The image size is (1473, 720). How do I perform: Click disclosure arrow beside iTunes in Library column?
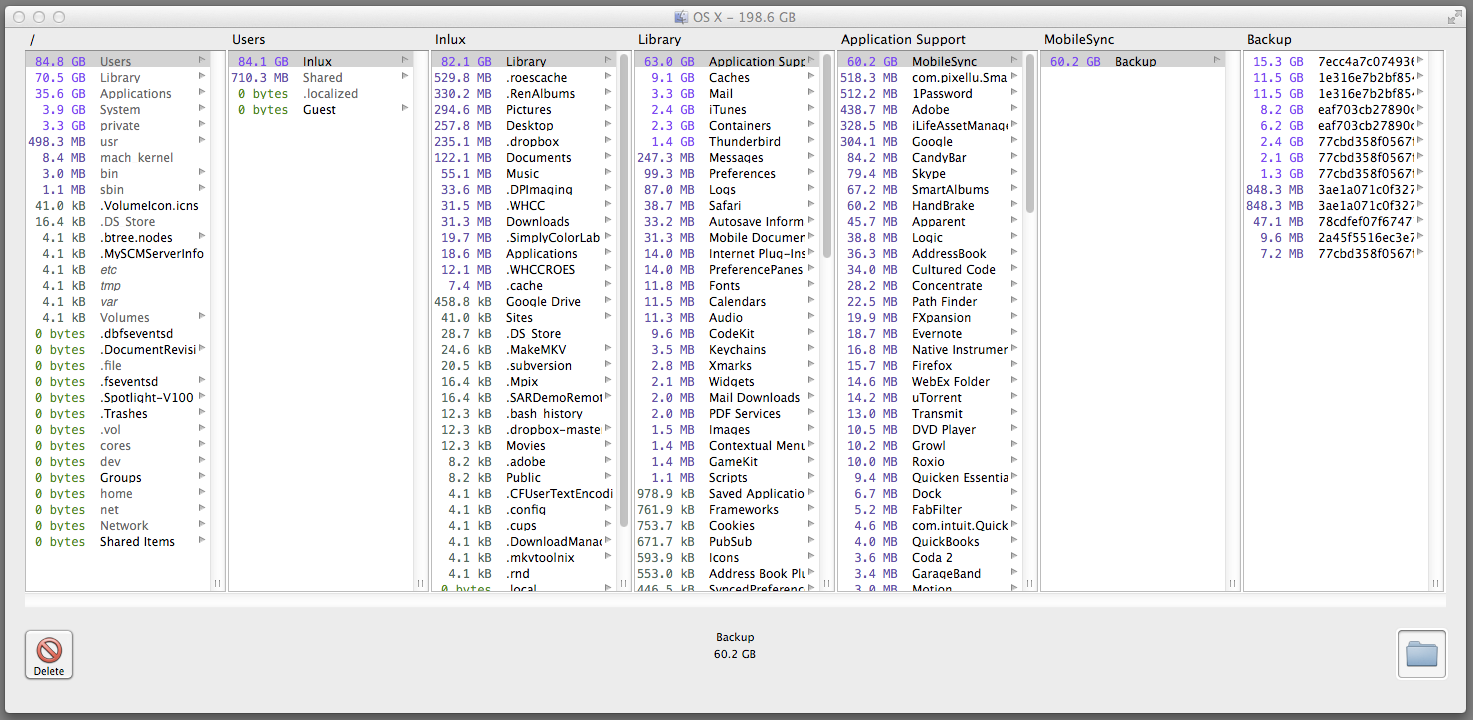point(811,108)
